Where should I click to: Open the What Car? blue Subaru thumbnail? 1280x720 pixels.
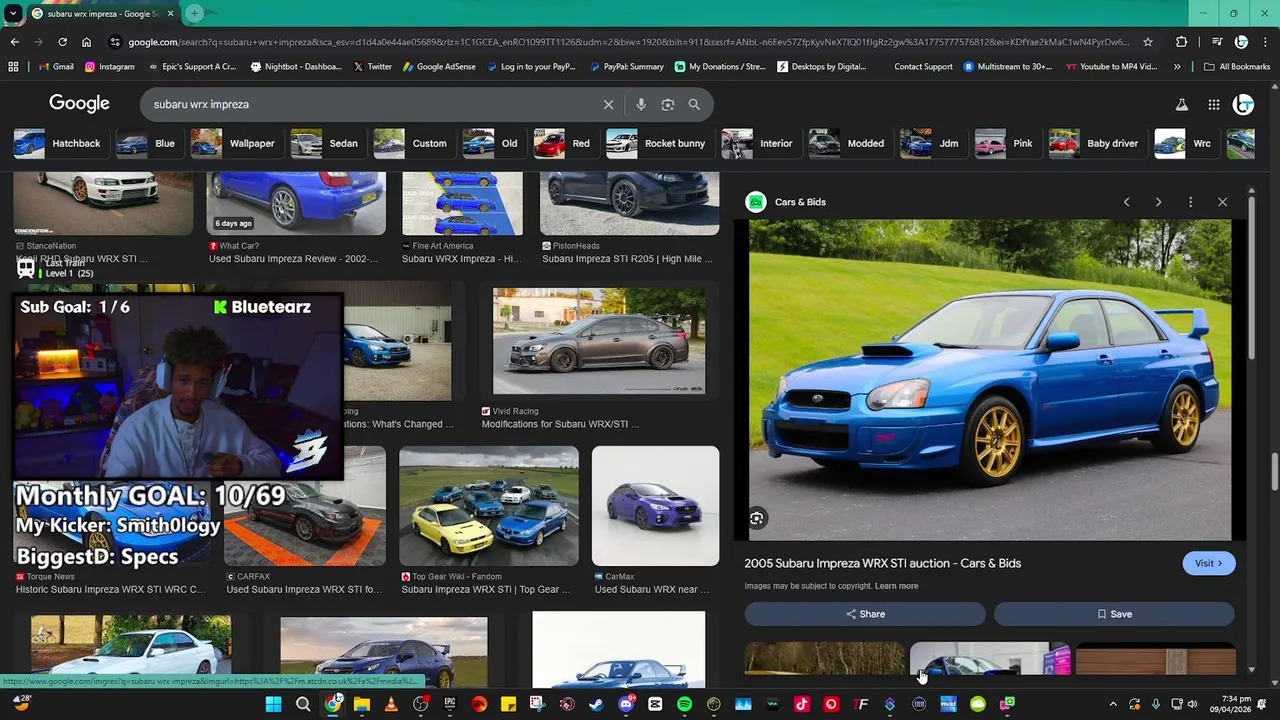pos(296,203)
